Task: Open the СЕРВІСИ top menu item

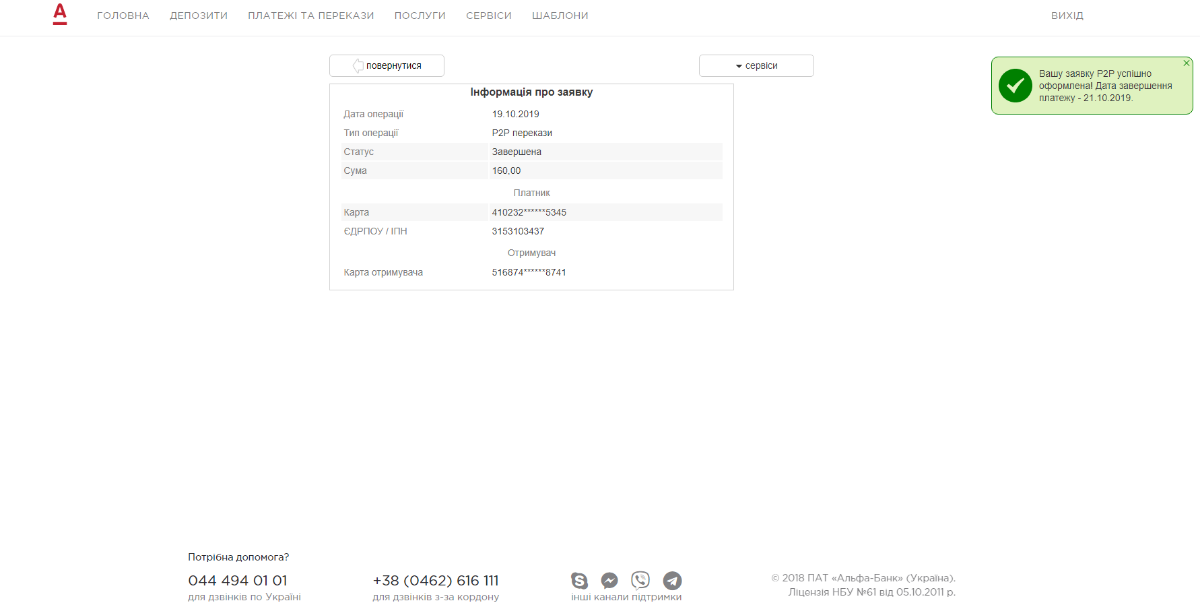Action: [x=489, y=16]
